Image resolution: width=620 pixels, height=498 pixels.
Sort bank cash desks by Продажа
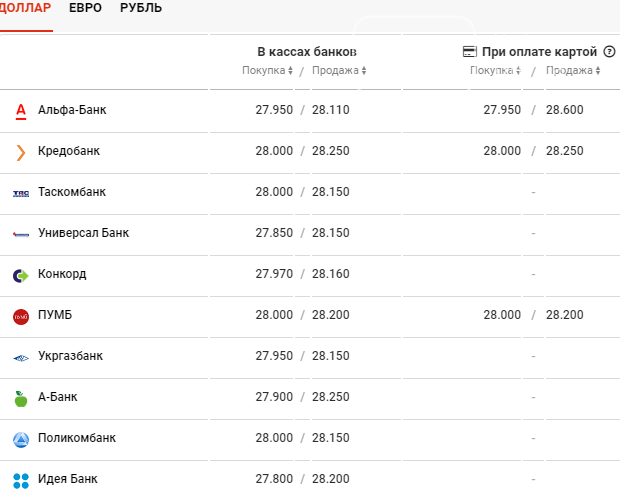pos(339,70)
